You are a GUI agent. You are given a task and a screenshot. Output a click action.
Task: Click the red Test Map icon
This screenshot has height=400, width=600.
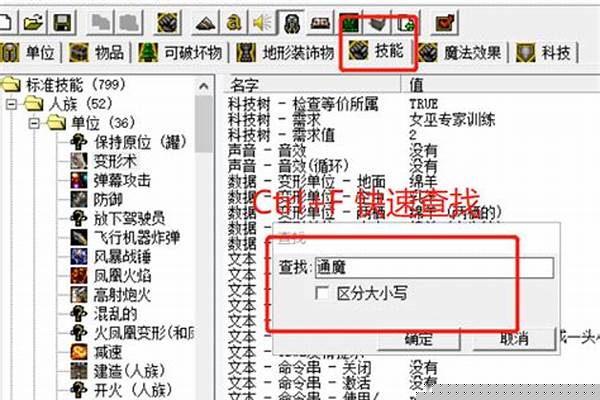click(x=444, y=23)
